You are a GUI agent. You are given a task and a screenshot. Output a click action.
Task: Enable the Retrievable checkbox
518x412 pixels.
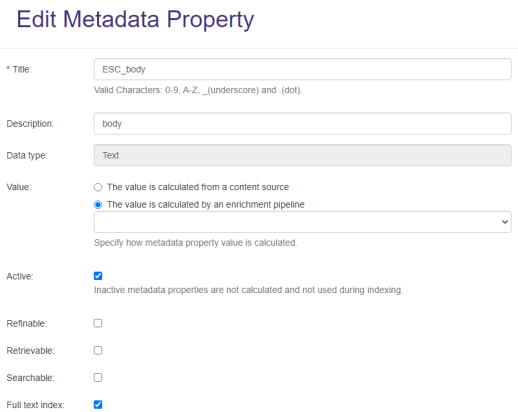98,351
